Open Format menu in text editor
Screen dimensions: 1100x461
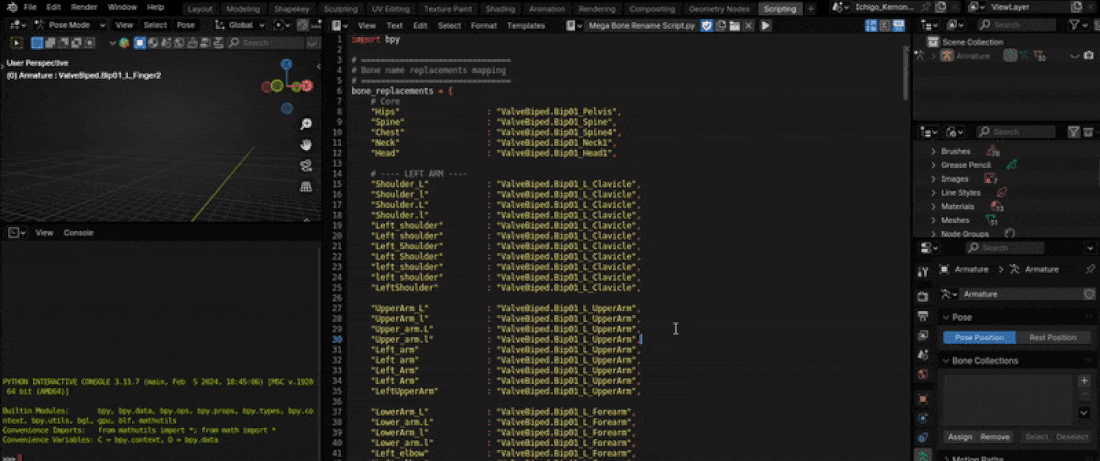tap(483, 25)
